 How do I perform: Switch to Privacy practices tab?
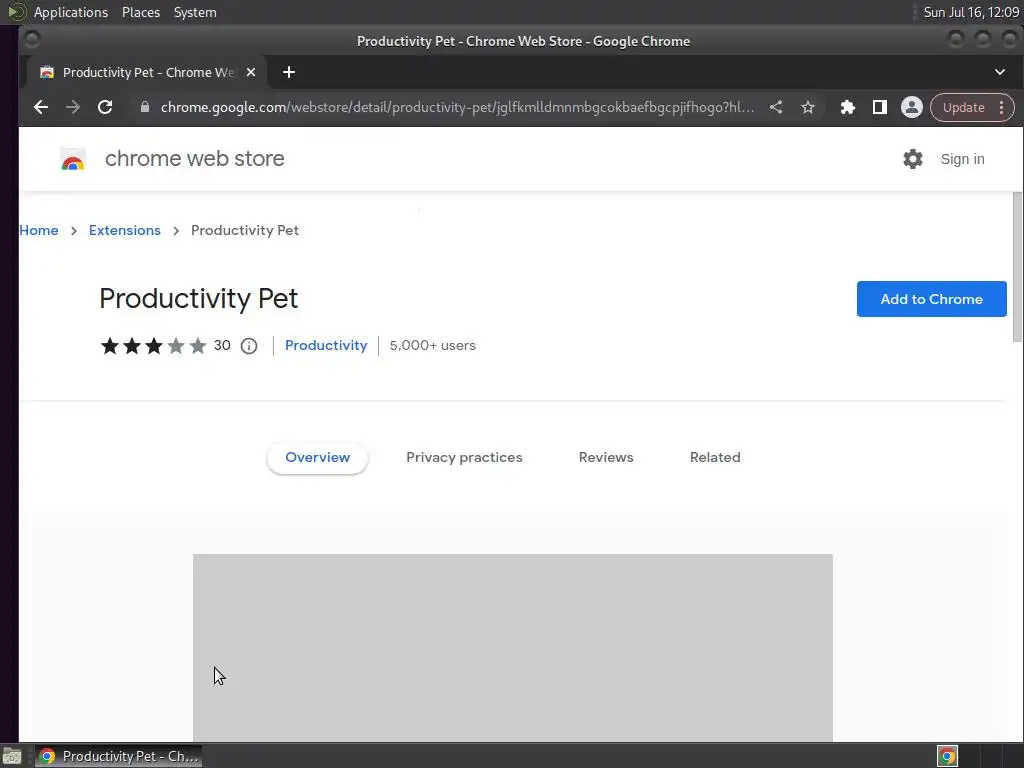464,458
